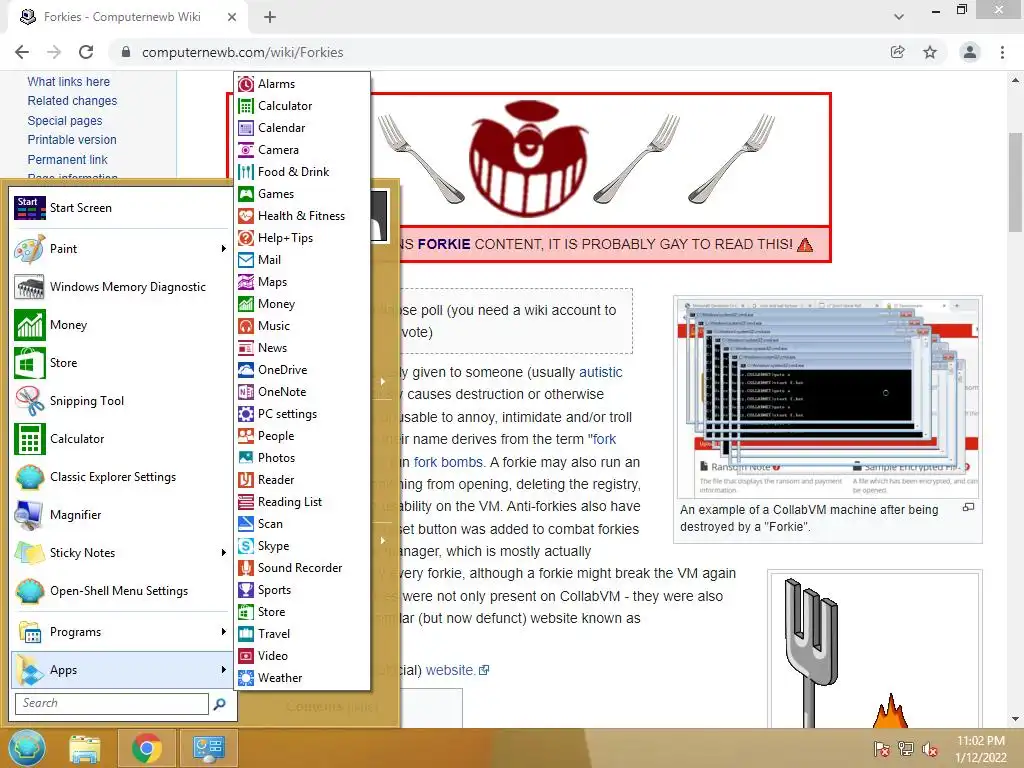Open the tab search dropdown chevron
The width and height of the screenshot is (1024, 768).
(899, 17)
